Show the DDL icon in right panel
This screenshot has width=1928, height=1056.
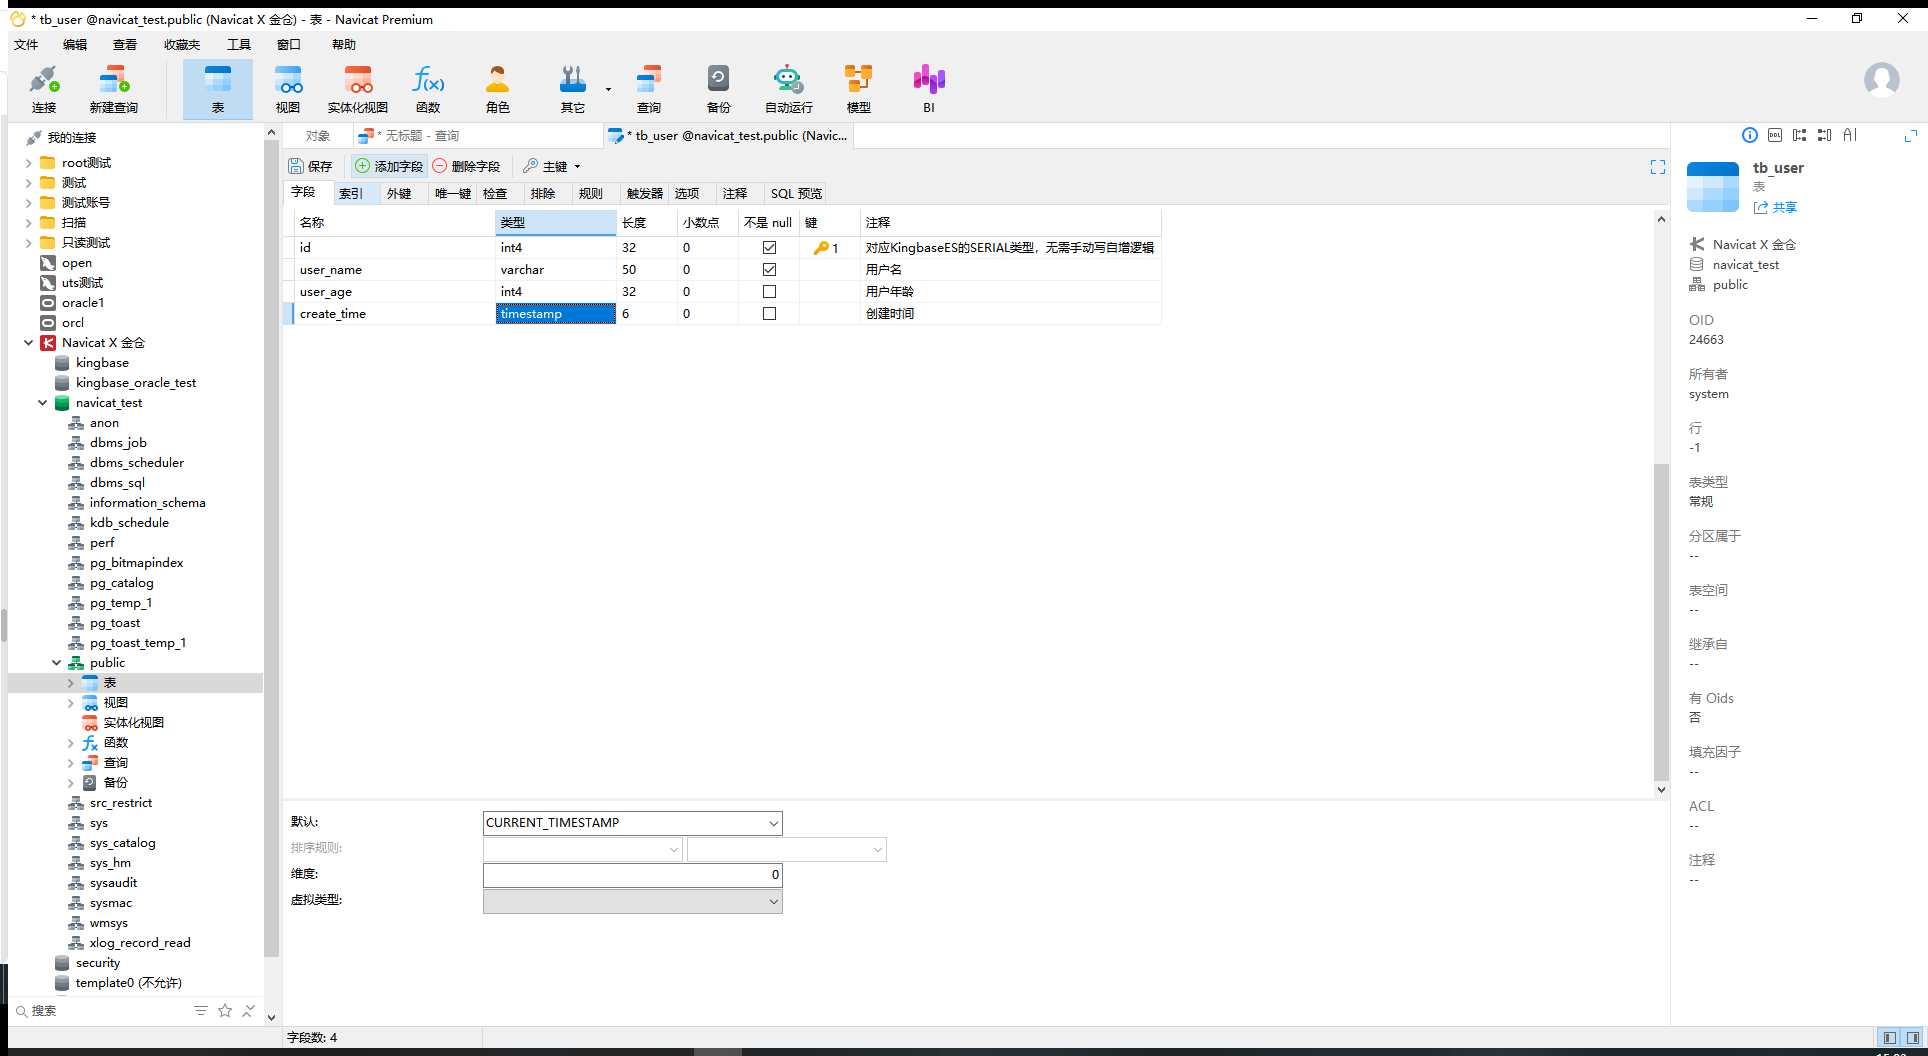(1775, 136)
